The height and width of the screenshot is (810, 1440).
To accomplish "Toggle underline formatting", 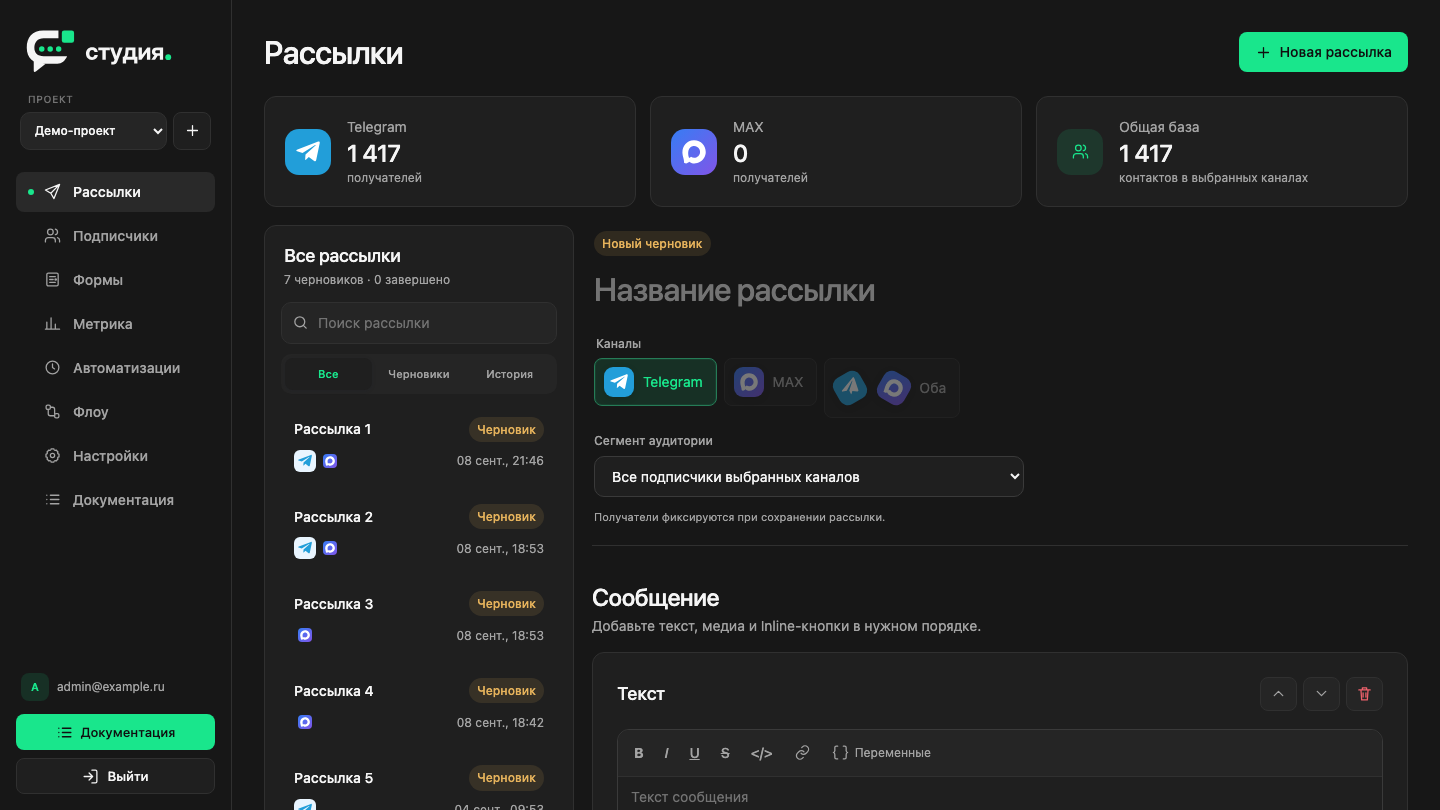I will click(694, 753).
